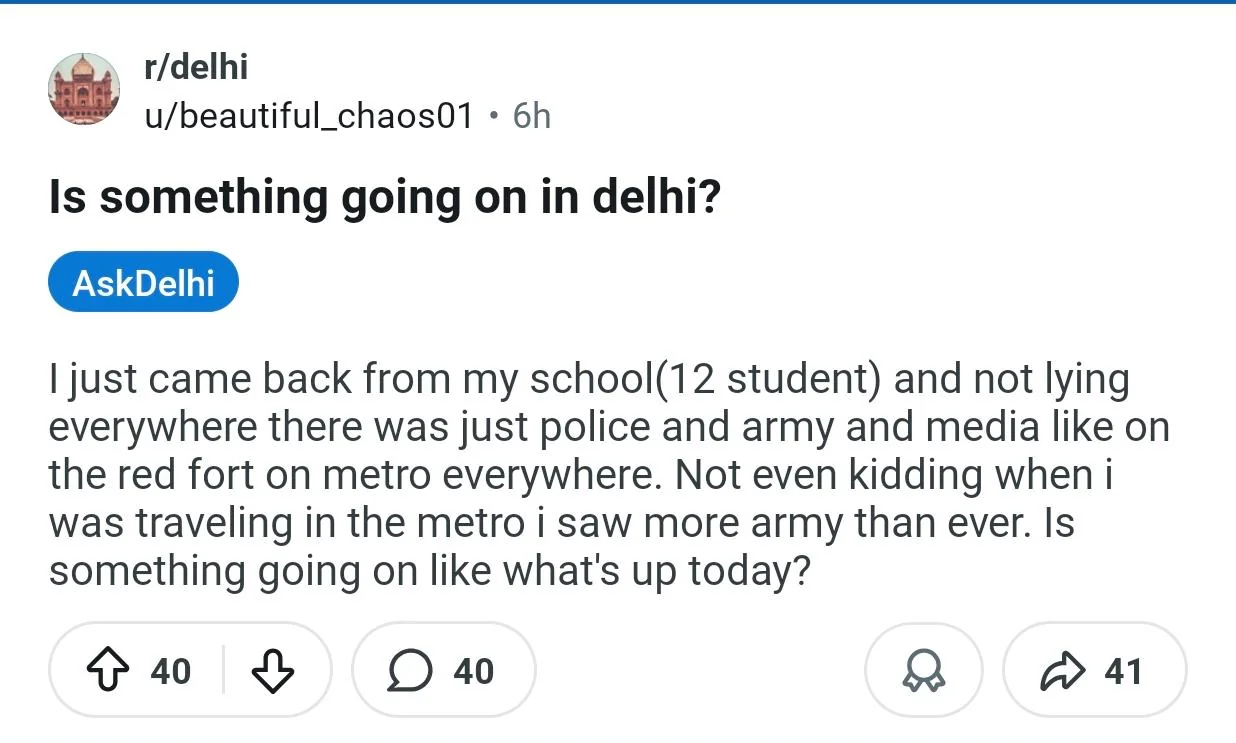The height and width of the screenshot is (743, 1236).
Task: Click the share count of 41
Action: pos(1123,671)
